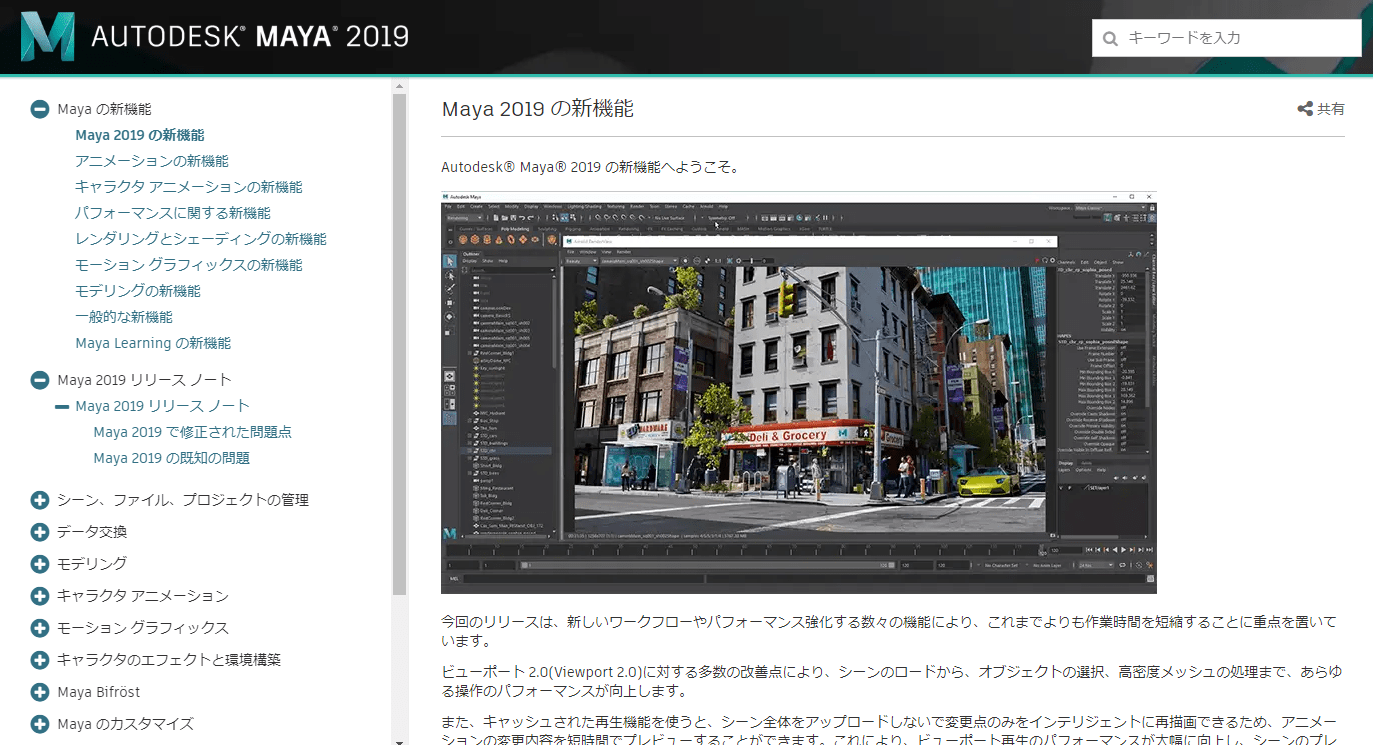Click the AUTODESK MAYA 2019 header title
Screen dimensions: 1373x745
pyautogui.click(x=250, y=37)
